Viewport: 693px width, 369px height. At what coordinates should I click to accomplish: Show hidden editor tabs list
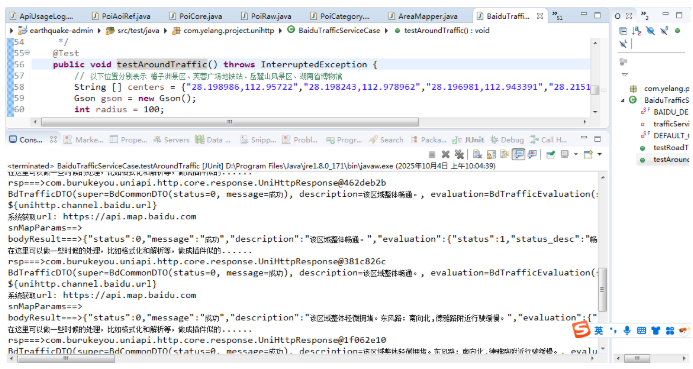coord(557,16)
